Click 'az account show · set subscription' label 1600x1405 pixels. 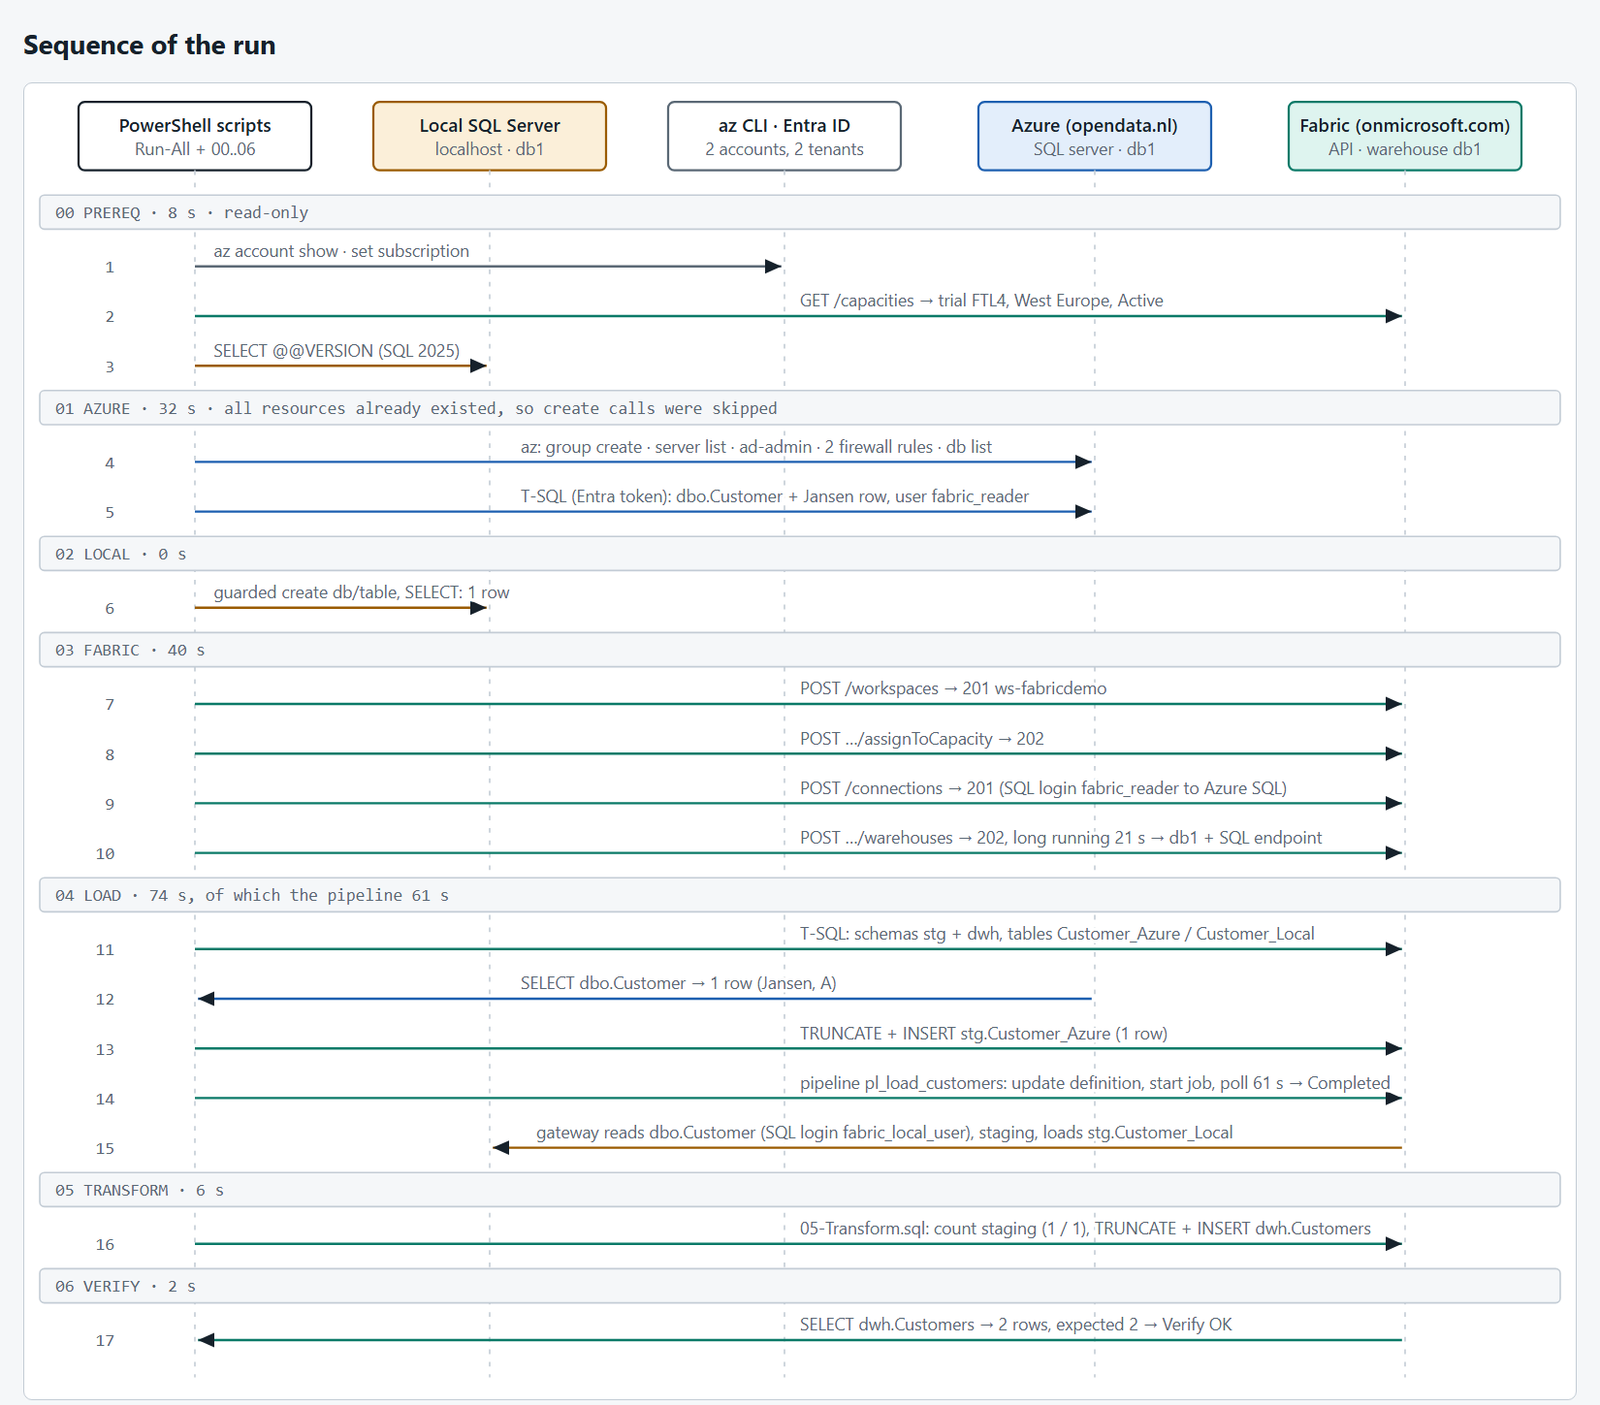(341, 251)
